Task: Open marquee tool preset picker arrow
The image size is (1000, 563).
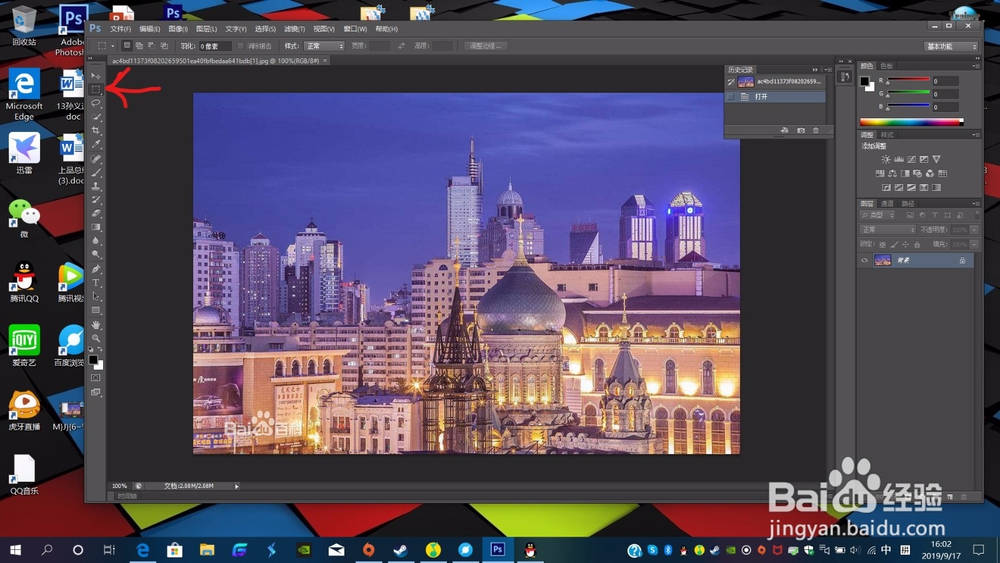Action: [113, 46]
